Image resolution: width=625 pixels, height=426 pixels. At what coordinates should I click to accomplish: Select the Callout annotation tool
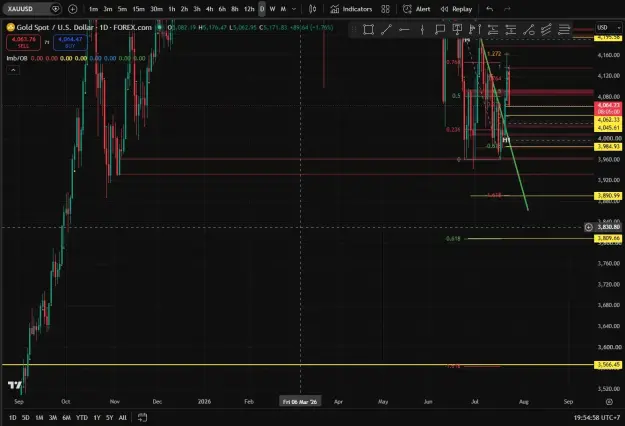pyautogui.click(x=440, y=29)
